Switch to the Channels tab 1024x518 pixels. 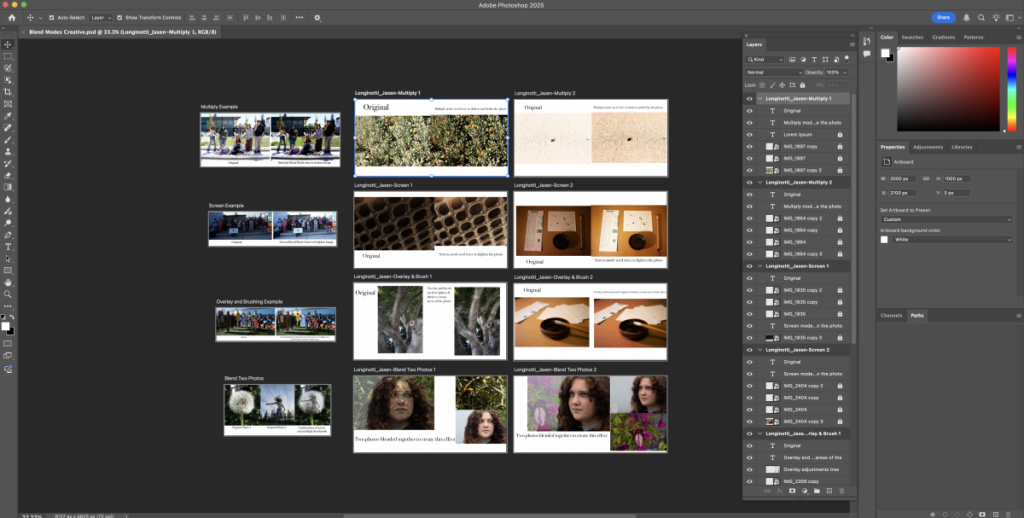point(891,316)
